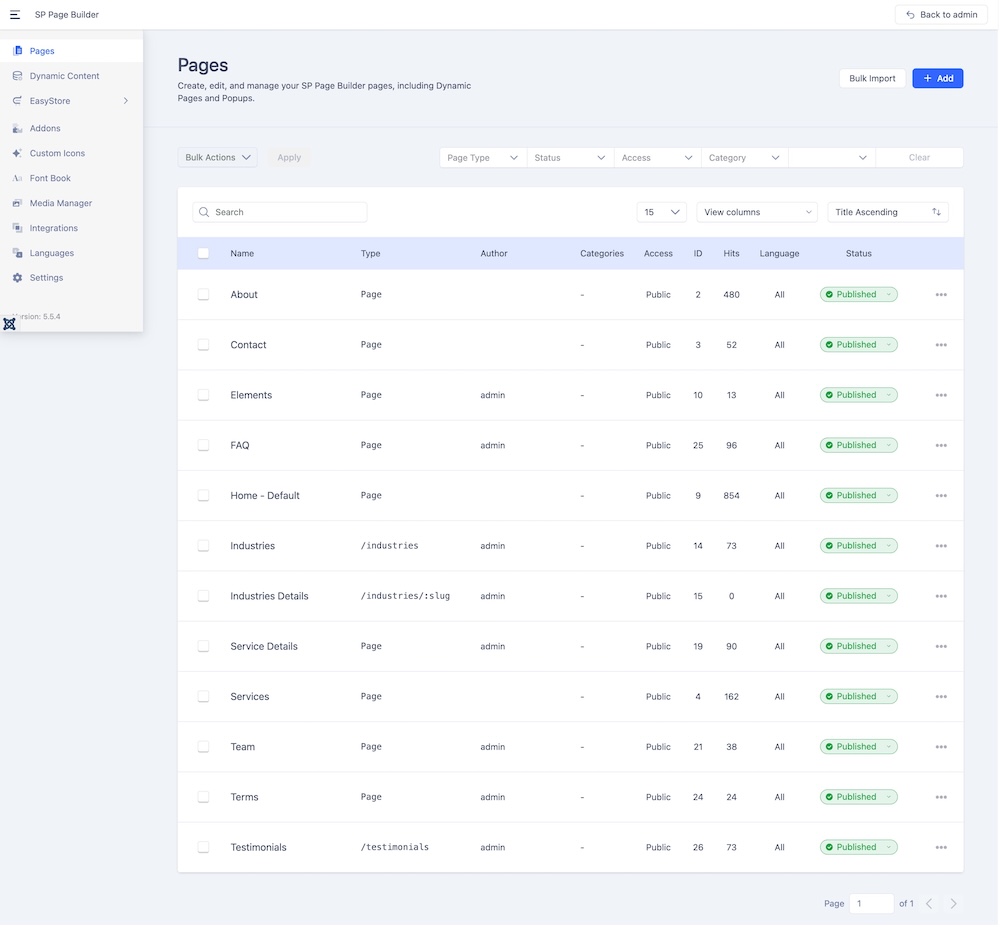Select the Contact page checkbox
The image size is (1000, 927).
[204, 345]
